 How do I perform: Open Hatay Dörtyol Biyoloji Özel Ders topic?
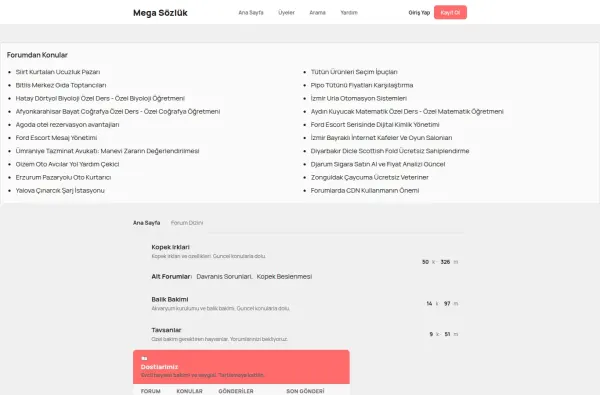[x=100, y=98]
